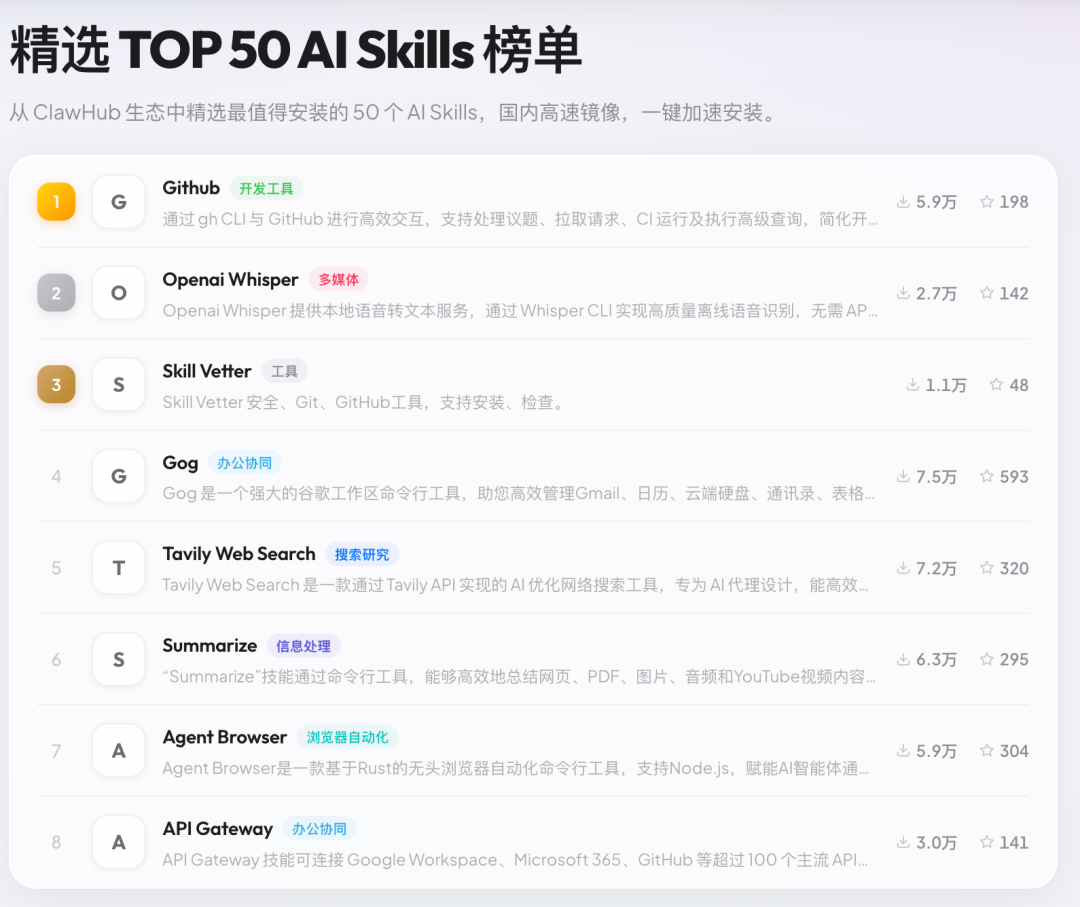Star the Openai Whisper skill

(x=985, y=292)
